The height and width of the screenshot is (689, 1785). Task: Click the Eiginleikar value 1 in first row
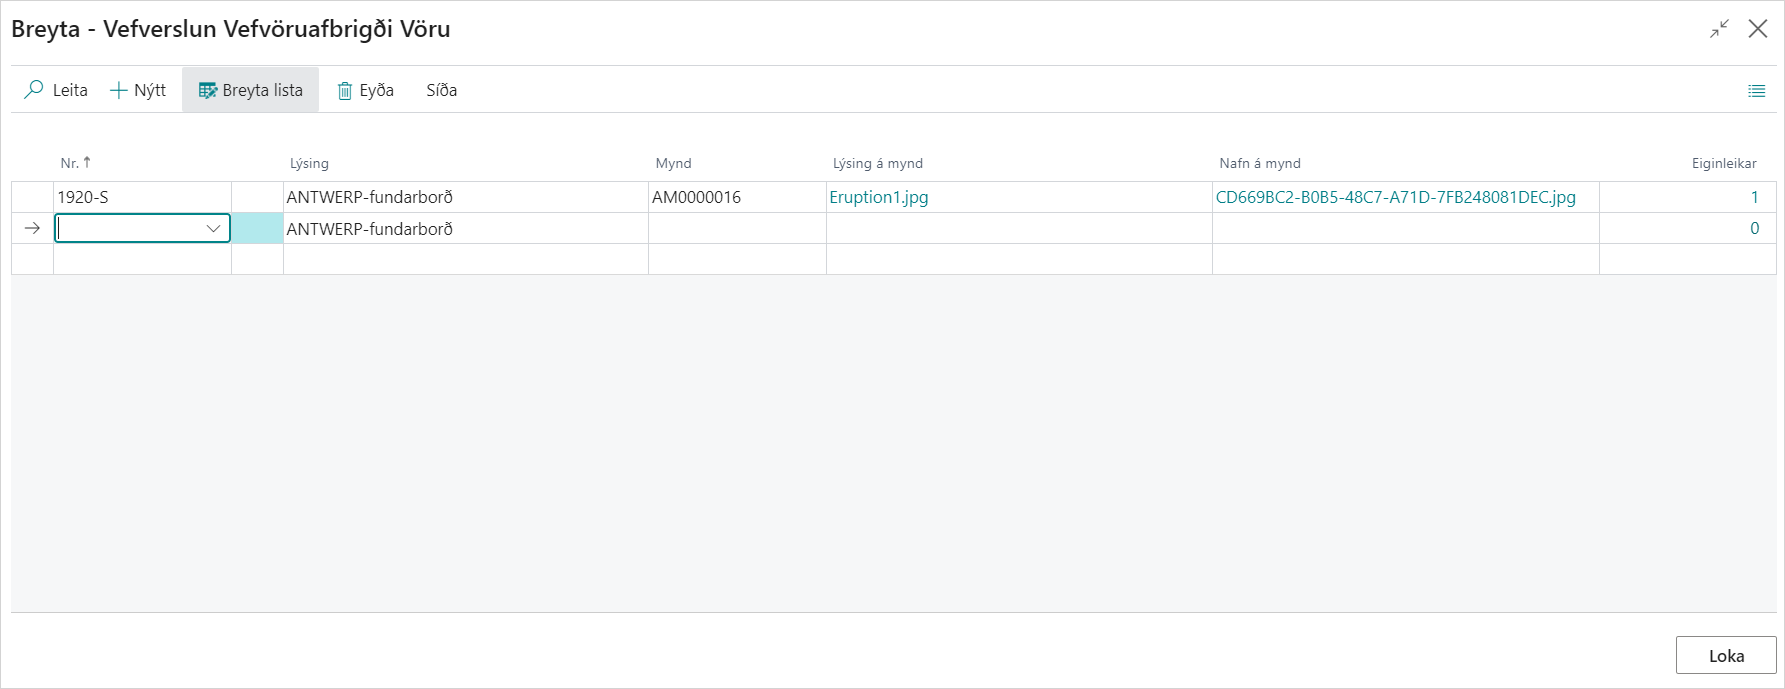coord(1754,197)
